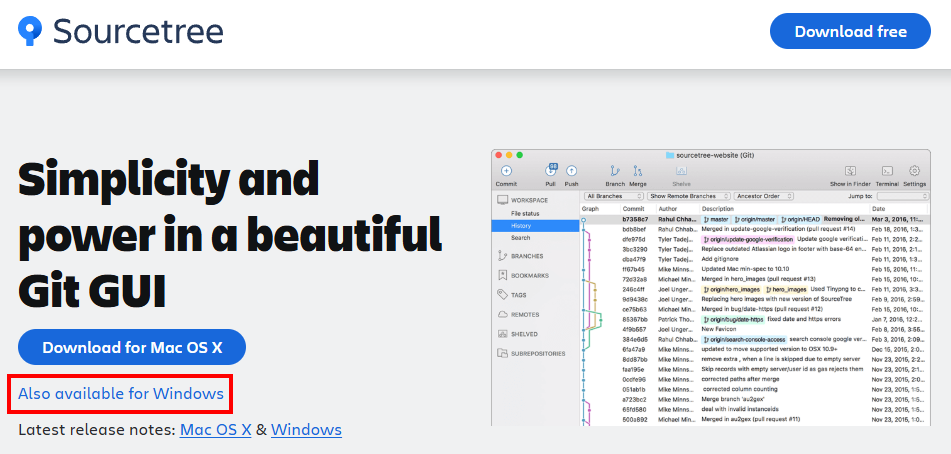Open Windows release notes link
The height and width of the screenshot is (454, 951).
tap(306, 430)
